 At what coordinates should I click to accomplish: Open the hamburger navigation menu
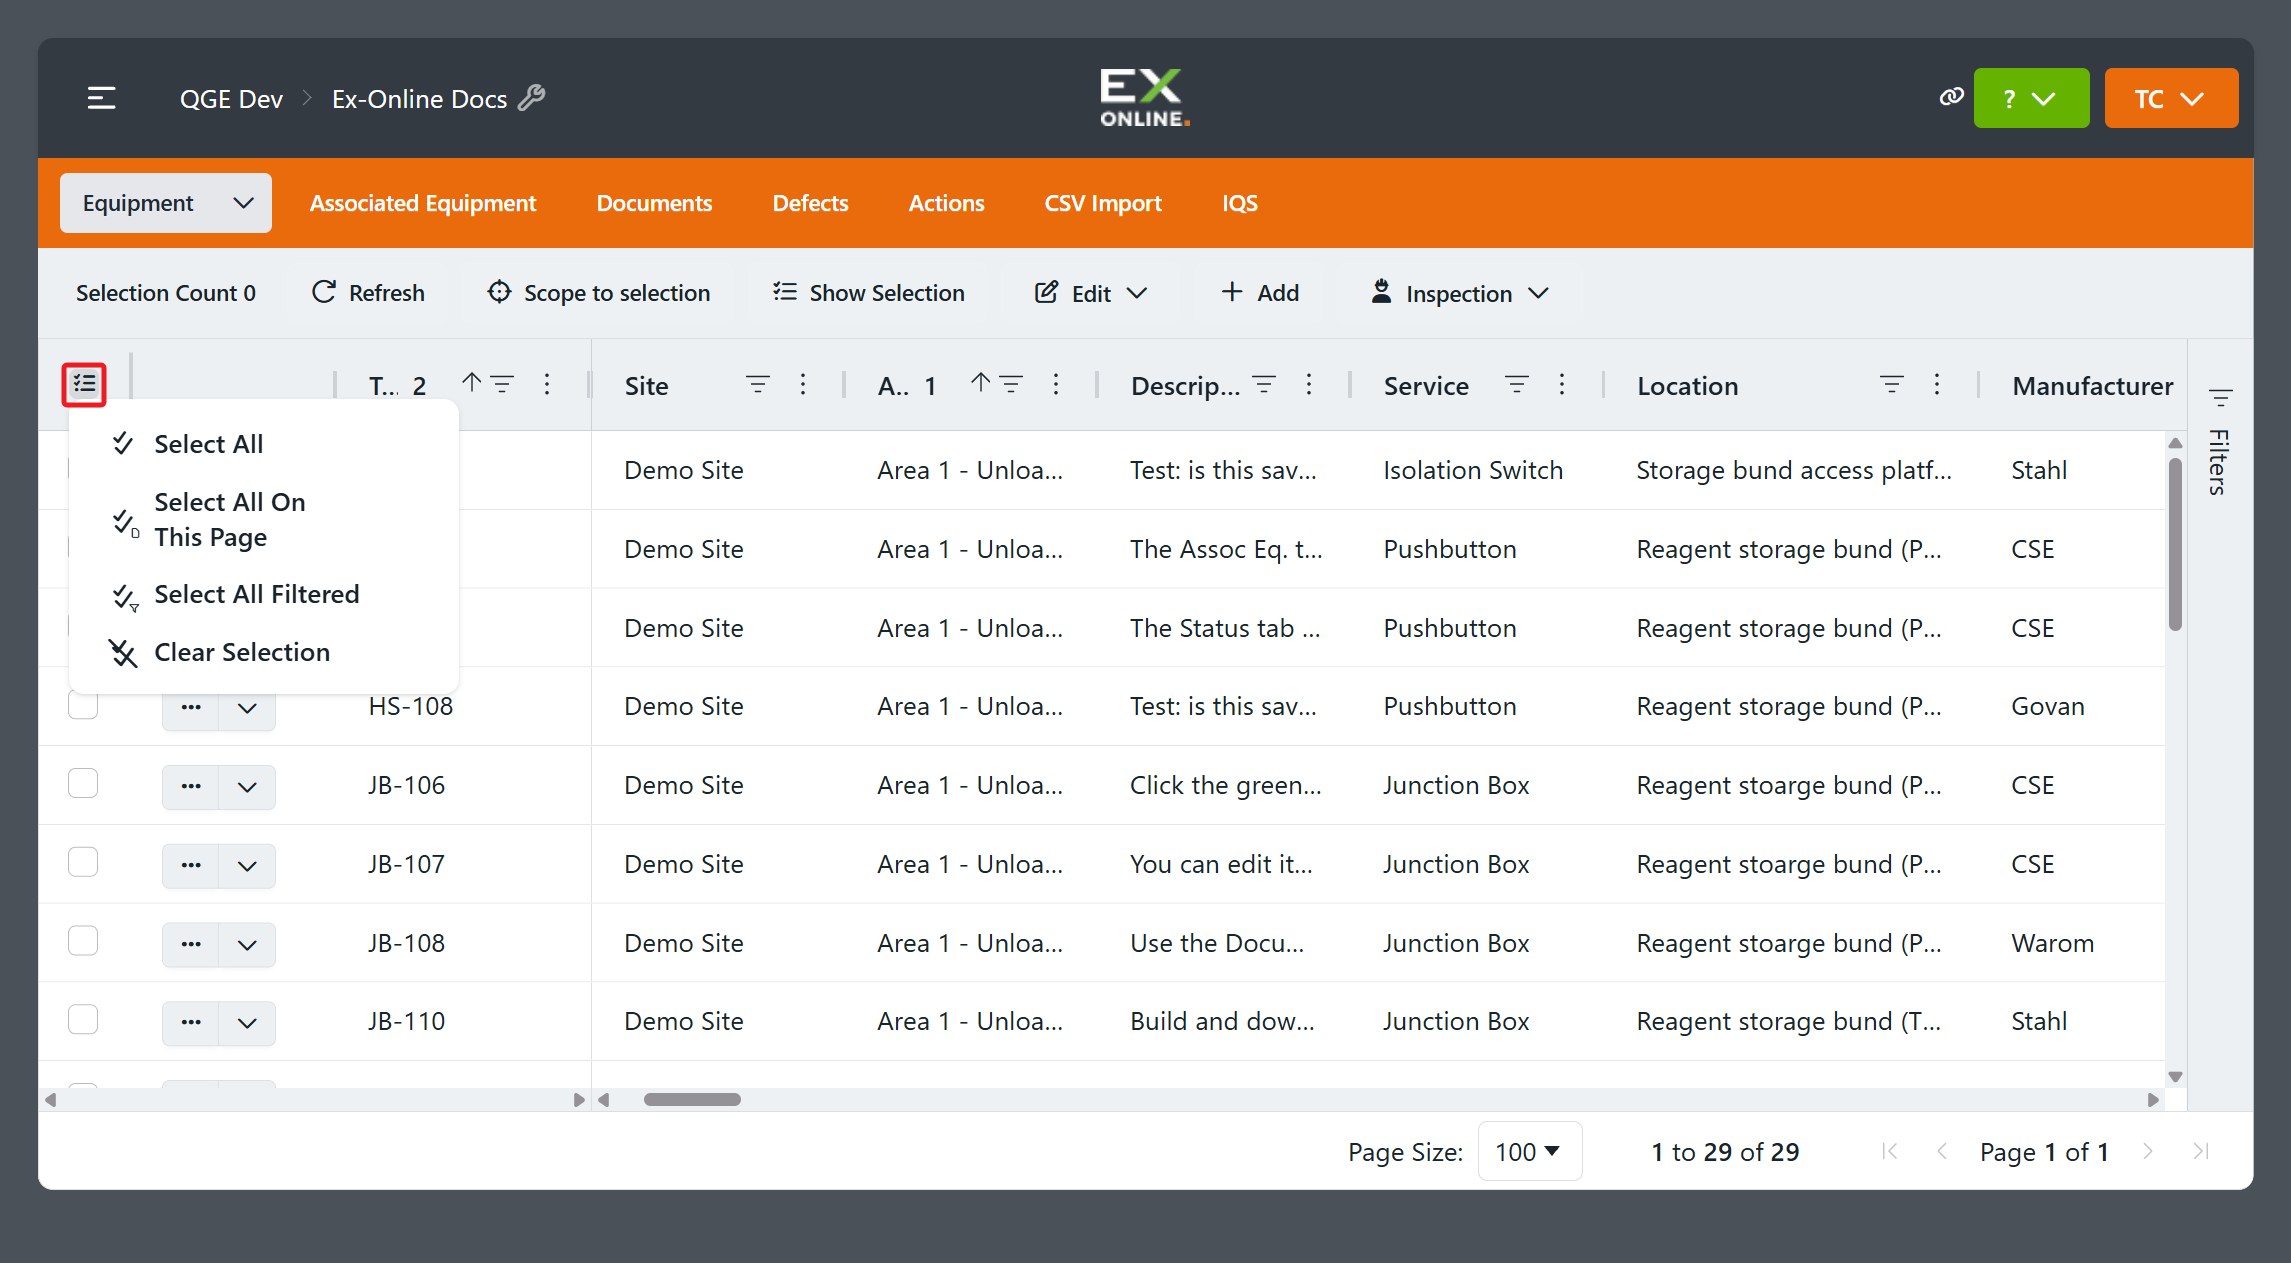pos(101,98)
